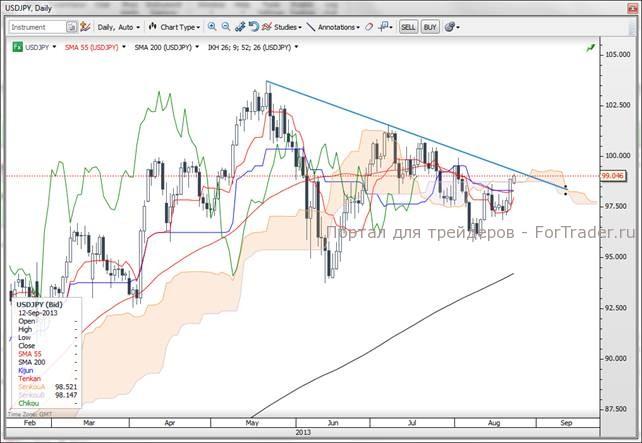Viewport: 642px width, 443px height.
Task: Click the green FX icon beside USDJPY
Action: tap(17, 47)
